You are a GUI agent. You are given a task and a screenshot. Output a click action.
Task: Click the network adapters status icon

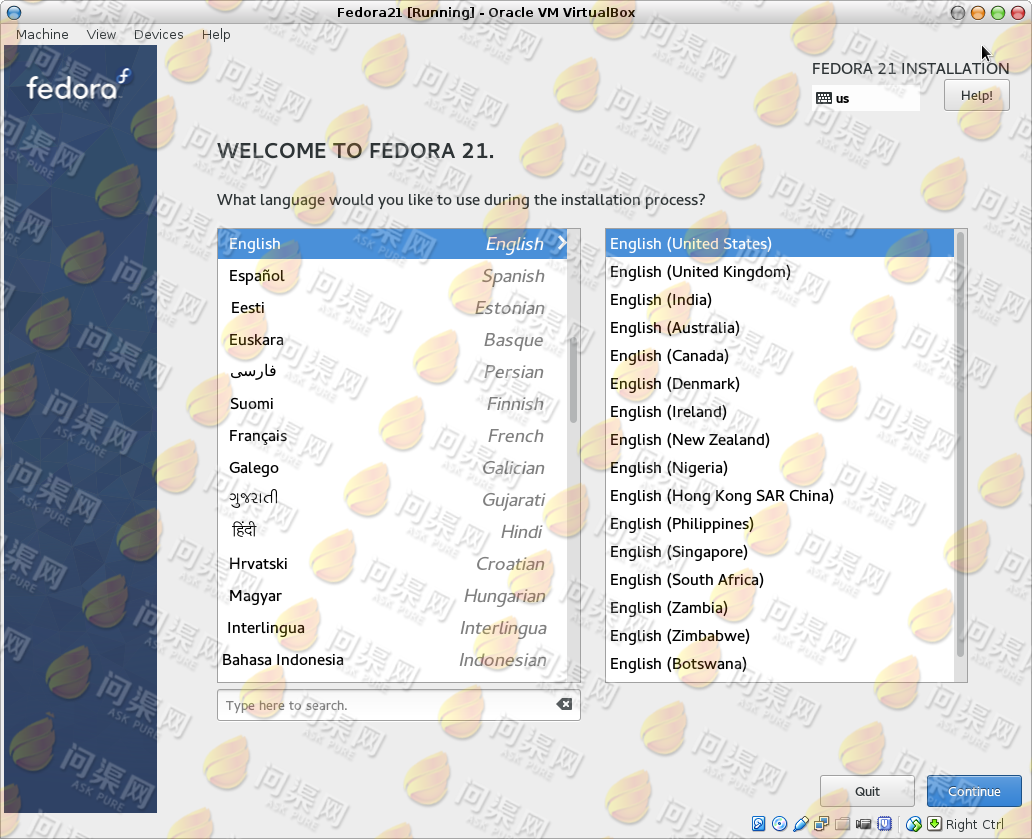[x=821, y=824]
